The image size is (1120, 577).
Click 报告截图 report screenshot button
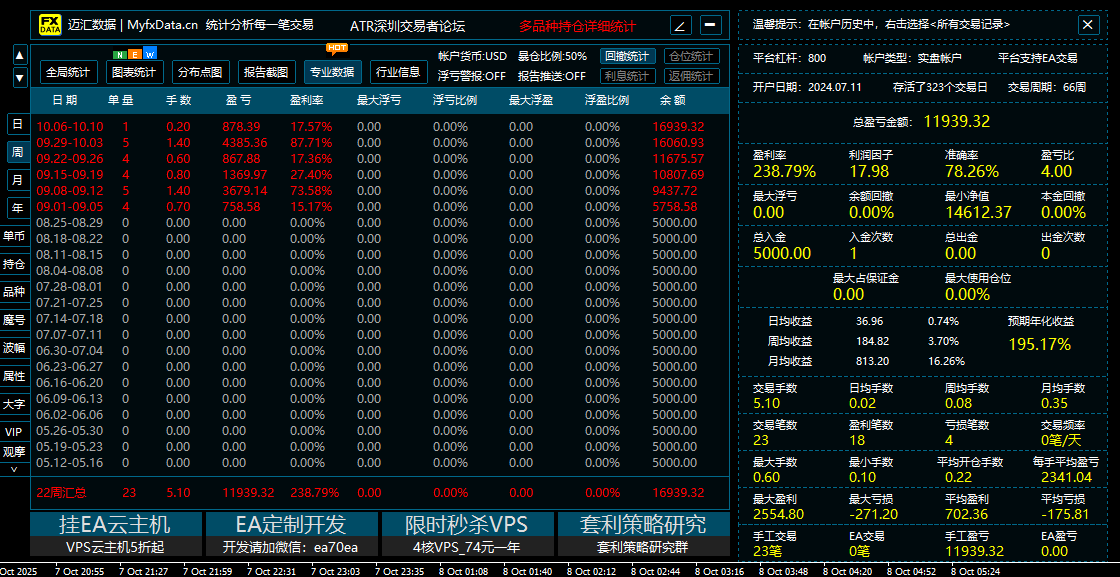[266, 72]
